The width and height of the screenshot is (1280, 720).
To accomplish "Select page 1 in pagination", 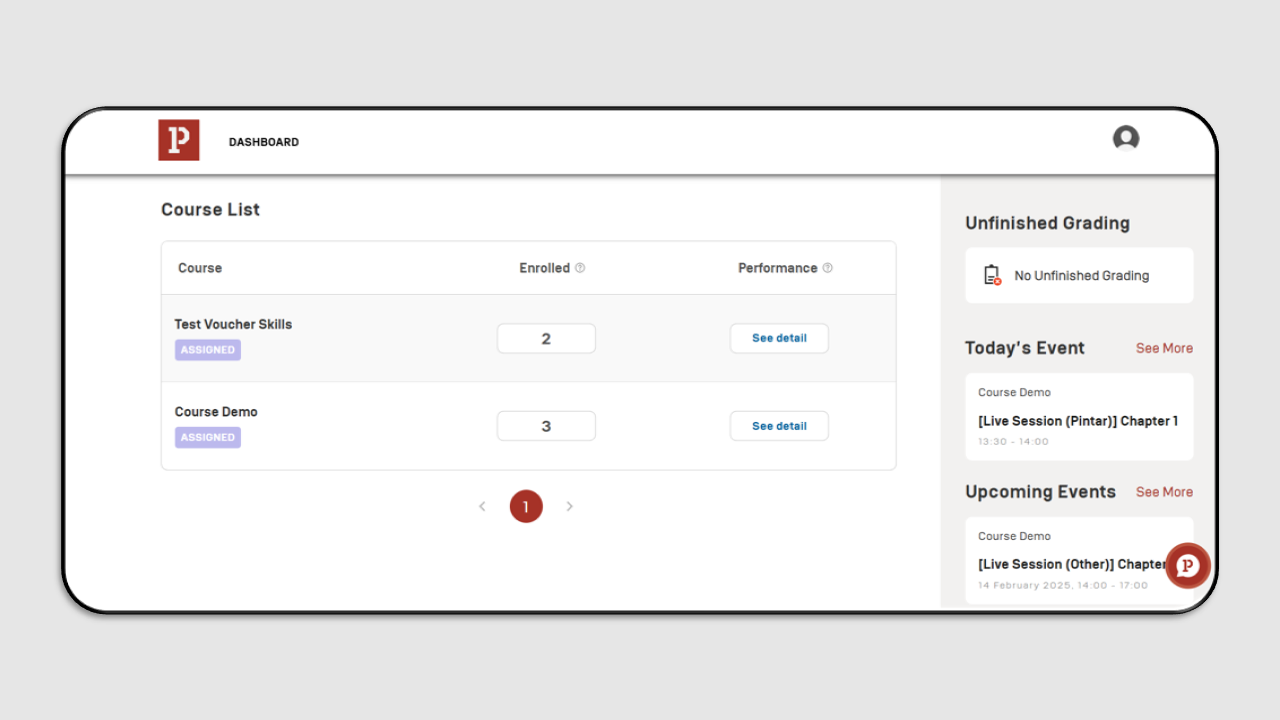I will 526,506.
